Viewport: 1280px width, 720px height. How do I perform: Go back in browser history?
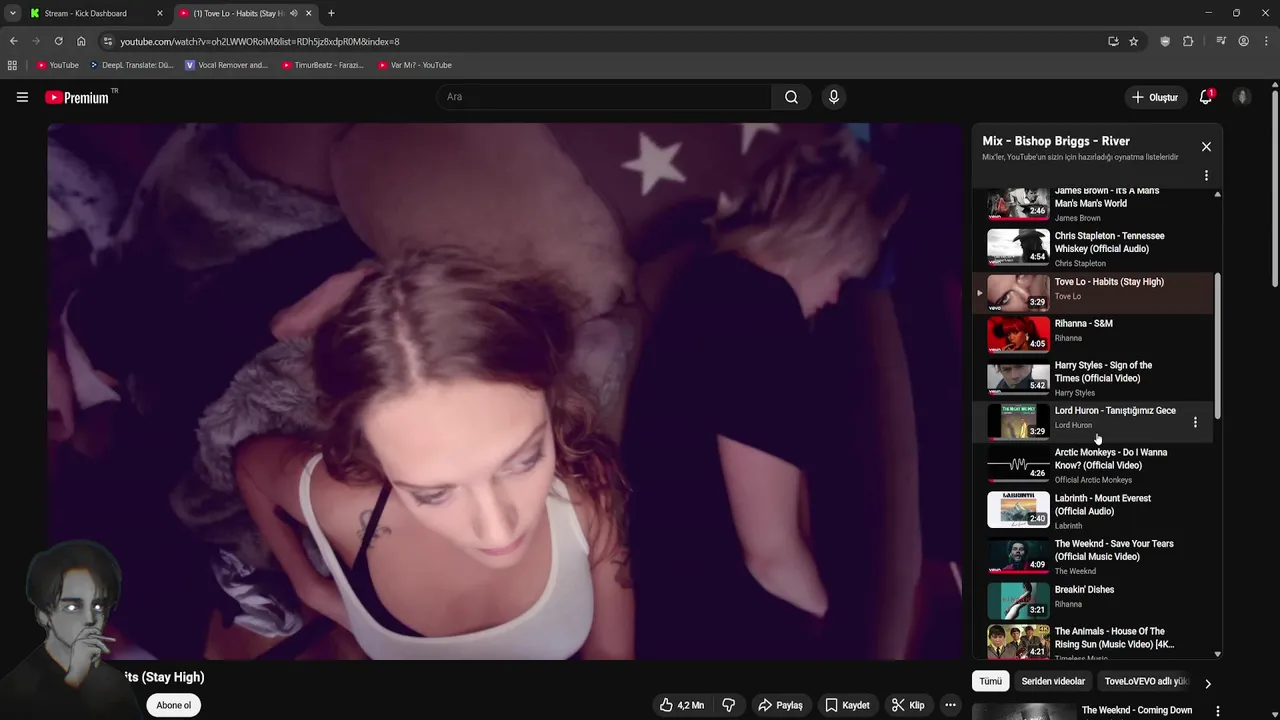(x=13, y=41)
